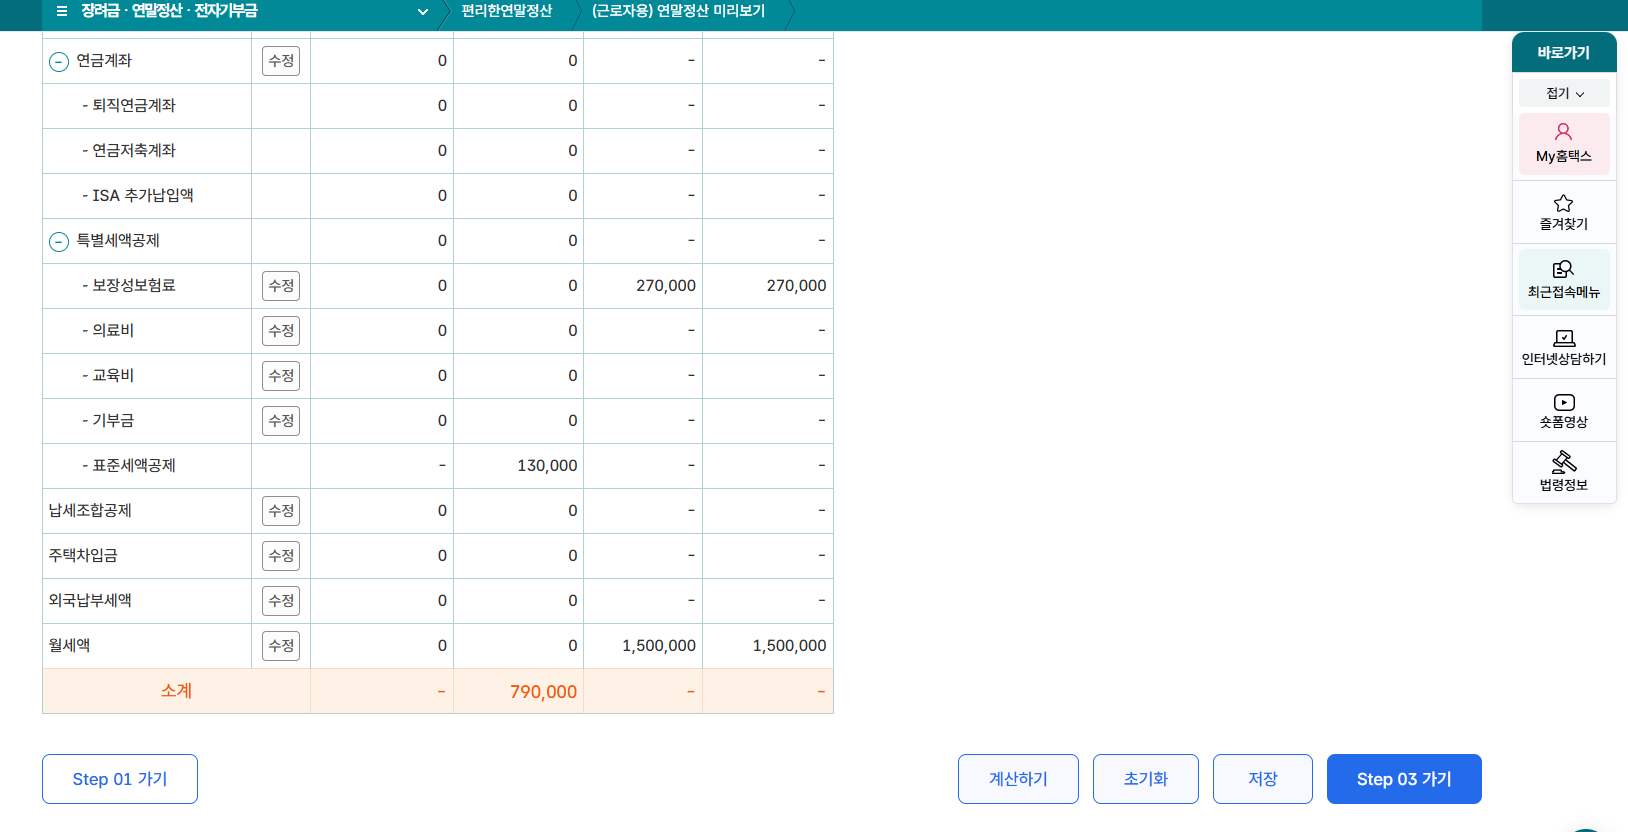Collapse the 연금계좌 row group
This screenshot has height=832, width=1628.
click(x=59, y=61)
